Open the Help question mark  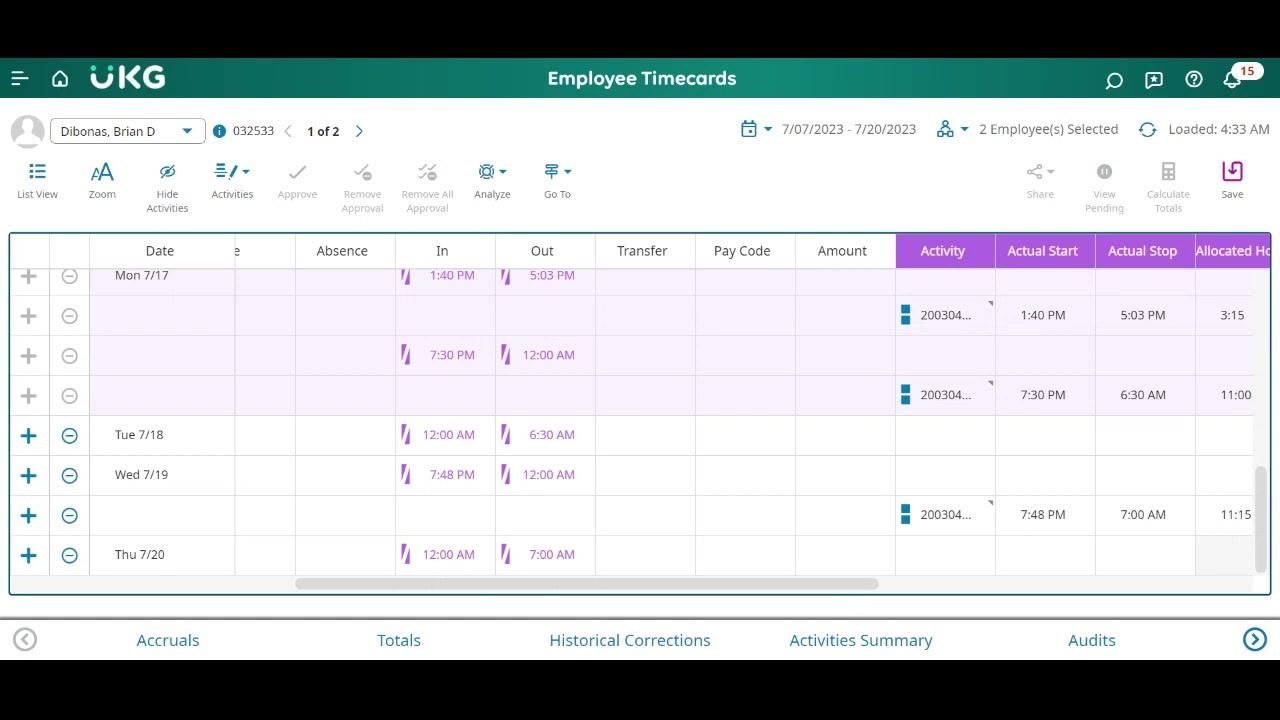[1194, 80]
